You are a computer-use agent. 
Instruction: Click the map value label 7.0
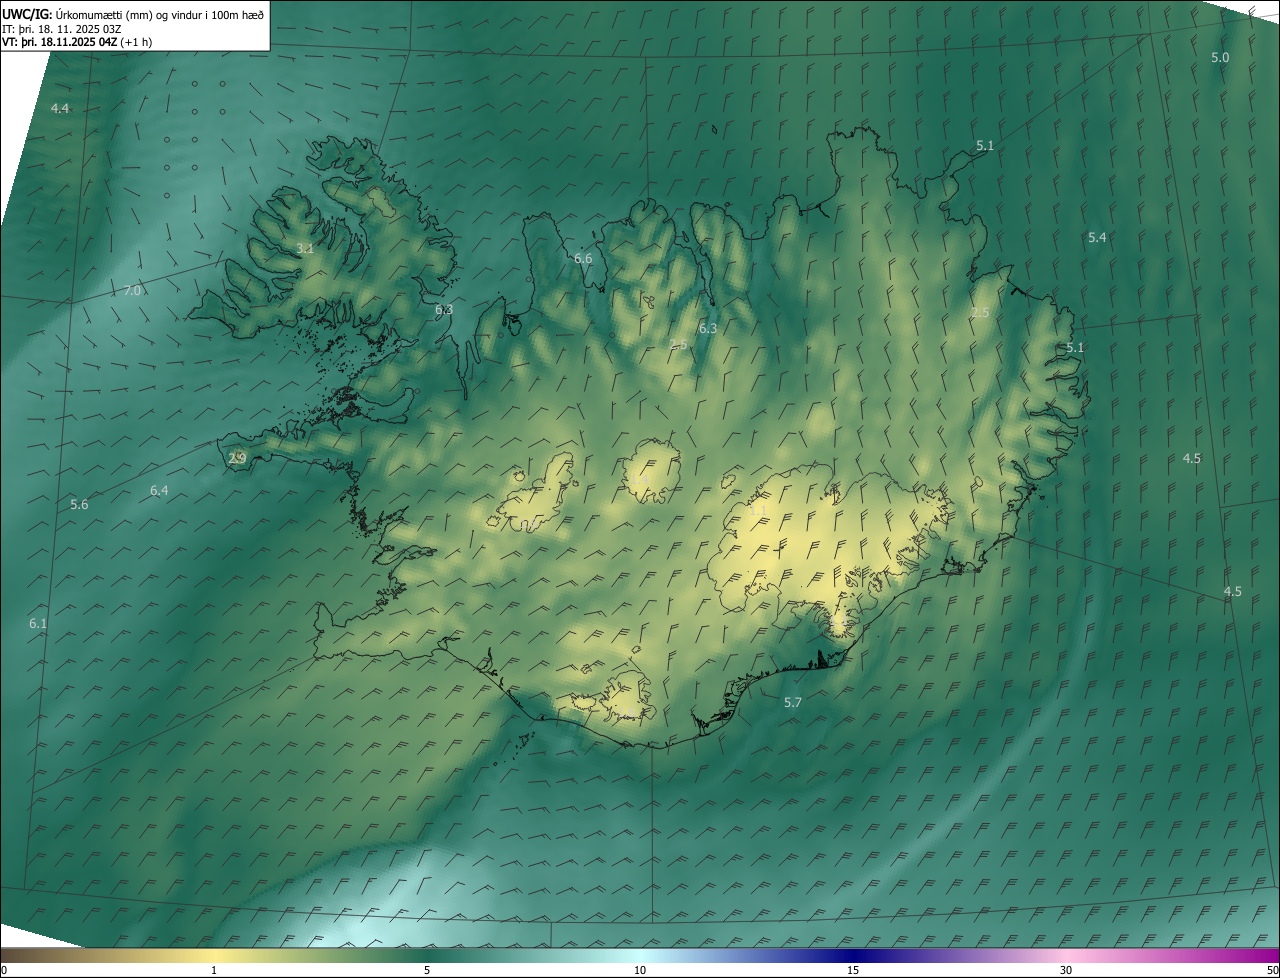pyautogui.click(x=133, y=290)
